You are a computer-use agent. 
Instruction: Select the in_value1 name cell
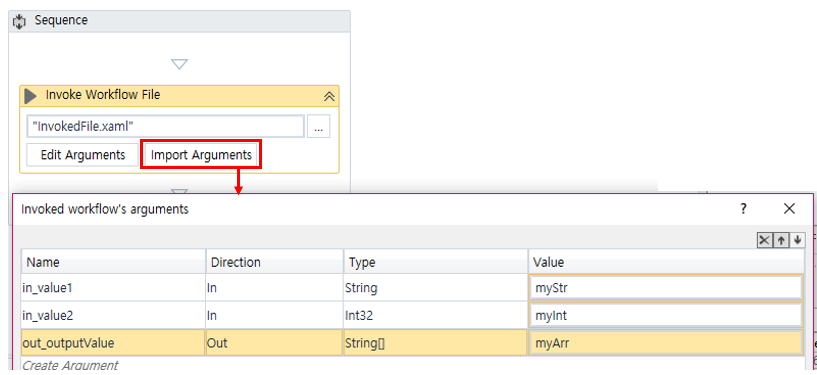click(x=113, y=288)
